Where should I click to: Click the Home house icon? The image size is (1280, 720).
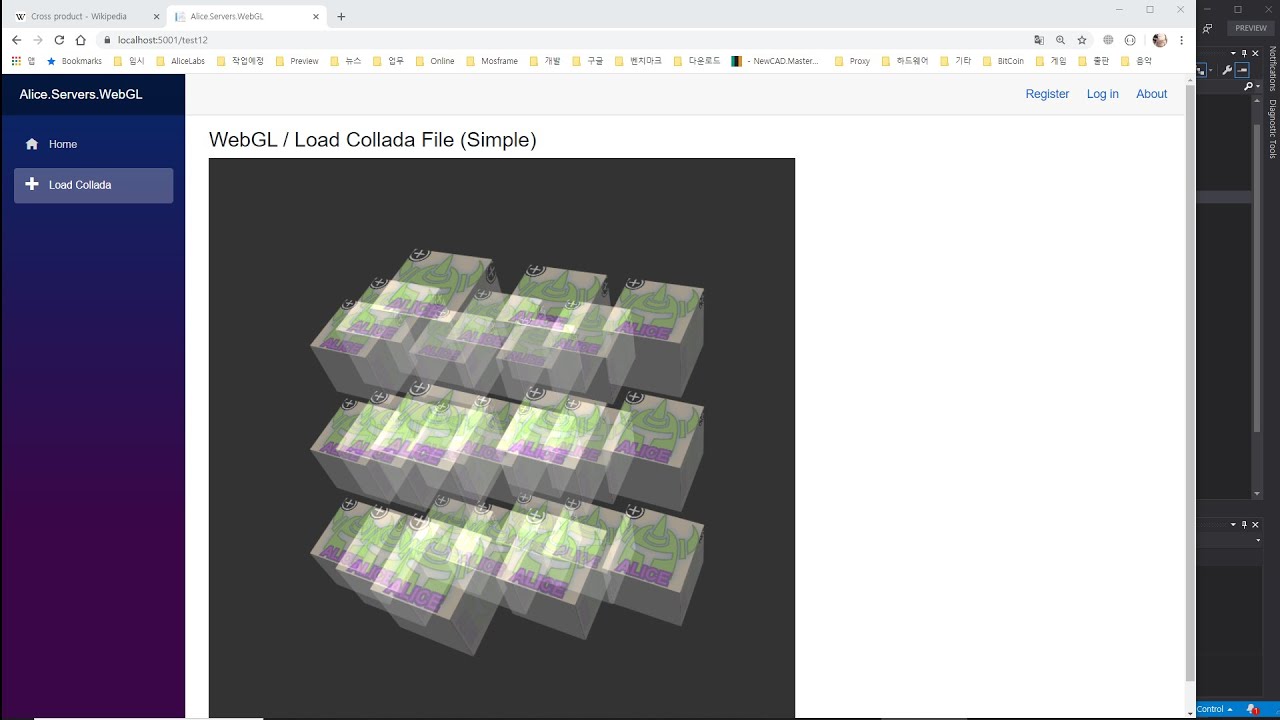point(32,144)
